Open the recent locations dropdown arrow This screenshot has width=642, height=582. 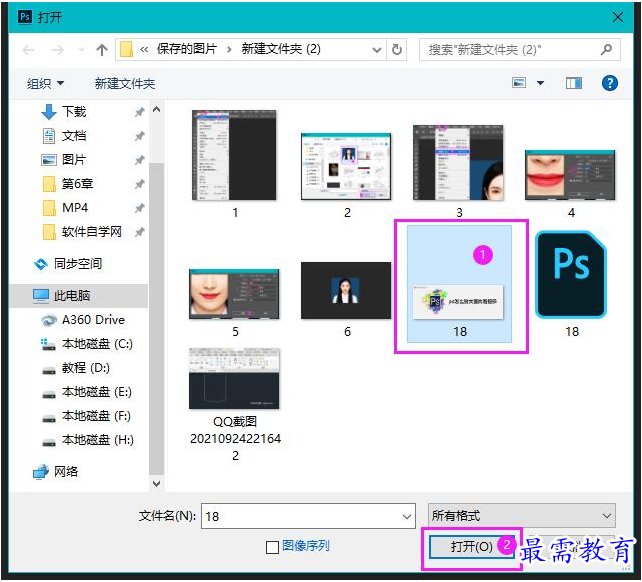click(x=81, y=50)
